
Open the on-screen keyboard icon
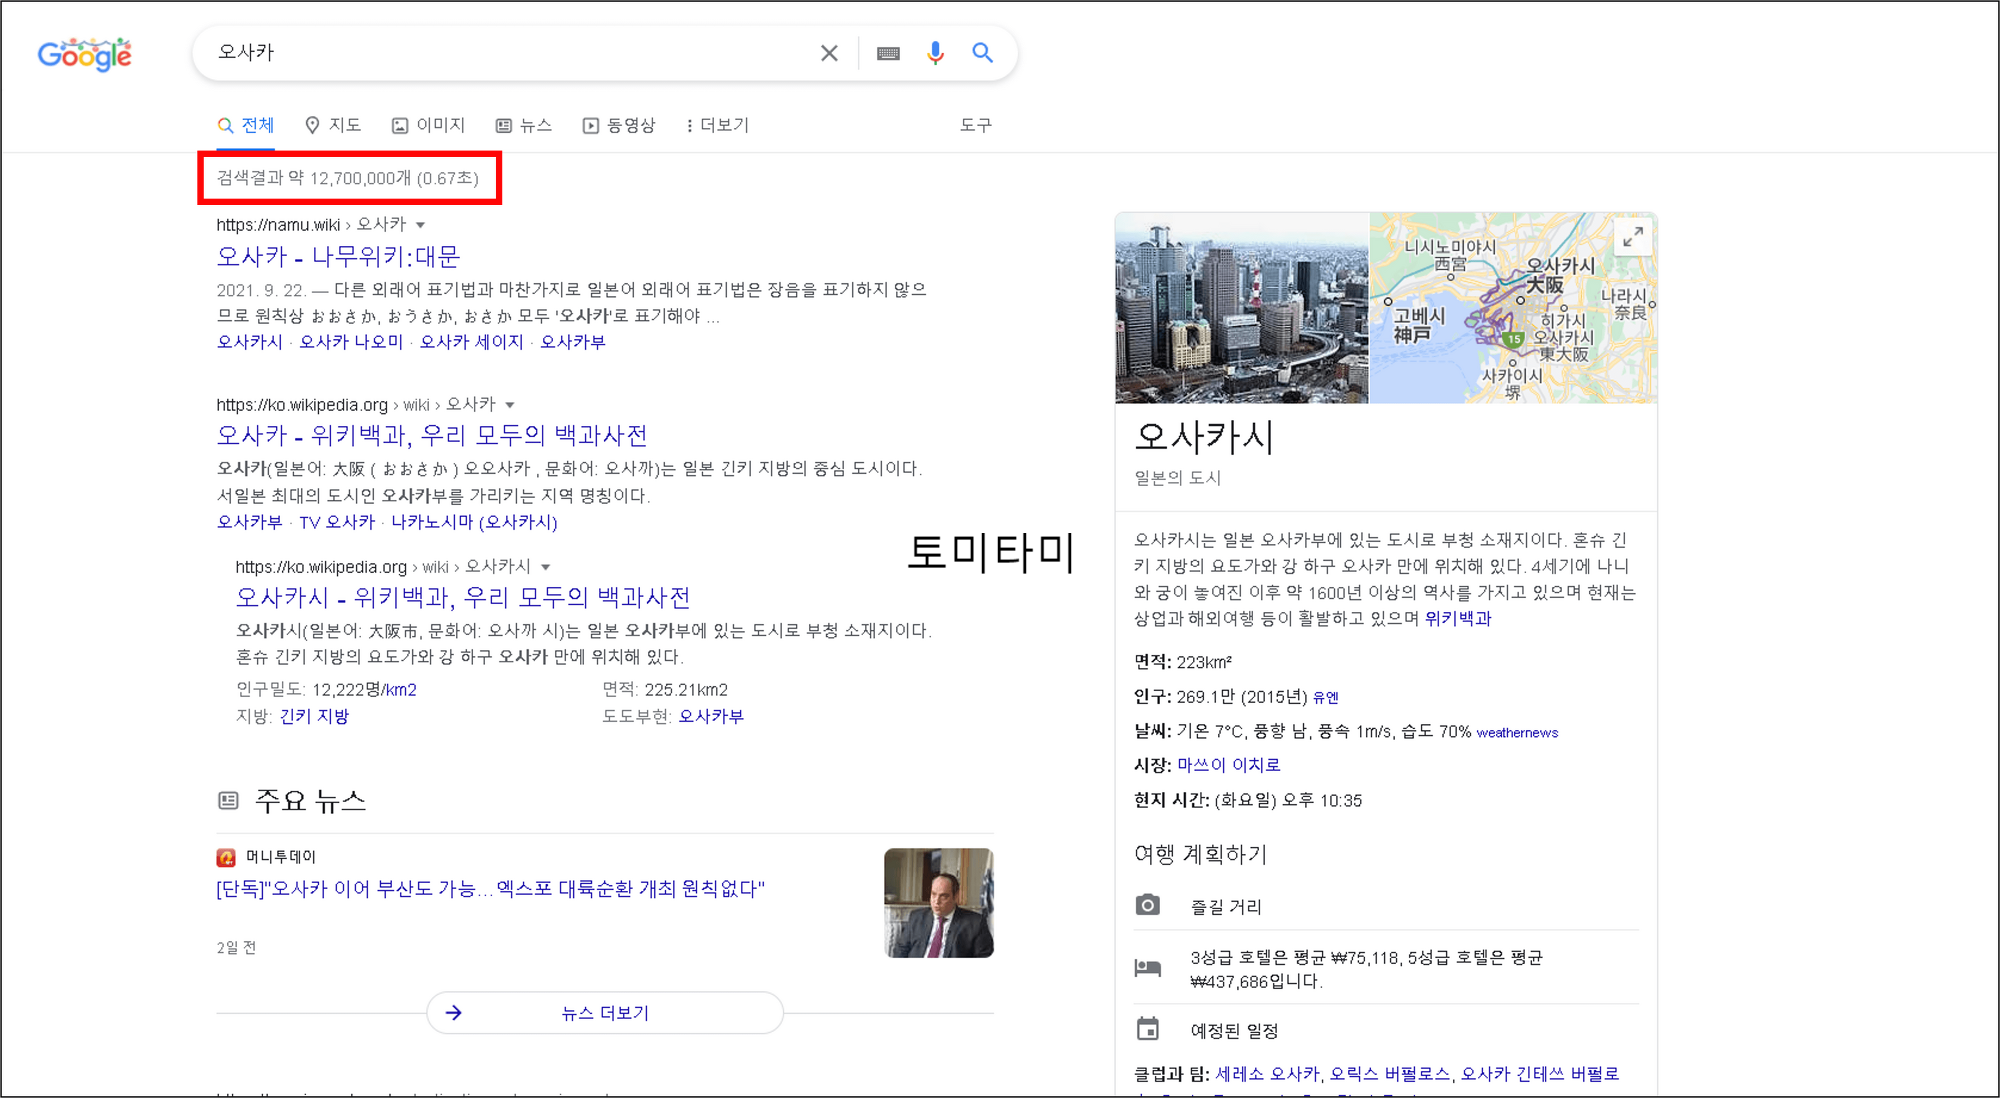888,53
